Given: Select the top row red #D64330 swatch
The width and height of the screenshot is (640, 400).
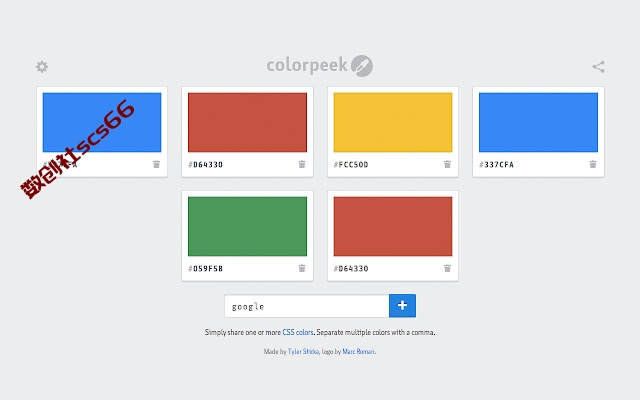Looking at the screenshot, I should coord(247,122).
